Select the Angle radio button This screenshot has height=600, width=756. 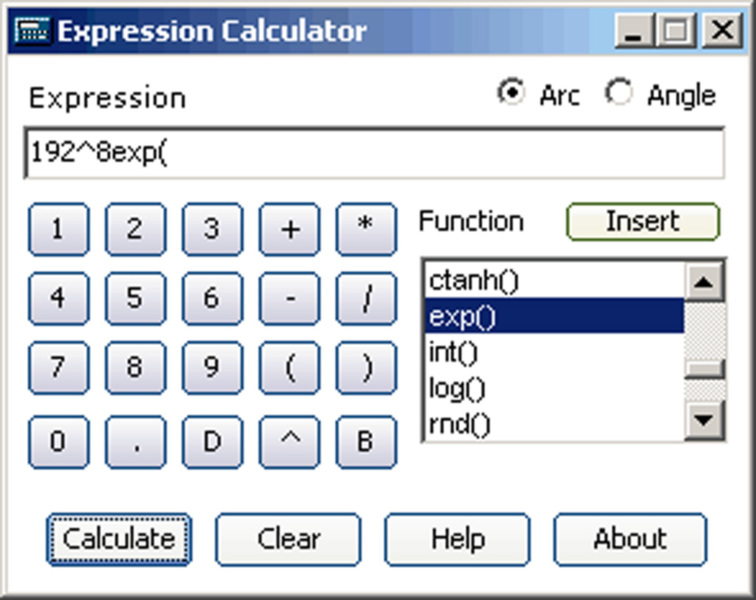click(619, 92)
